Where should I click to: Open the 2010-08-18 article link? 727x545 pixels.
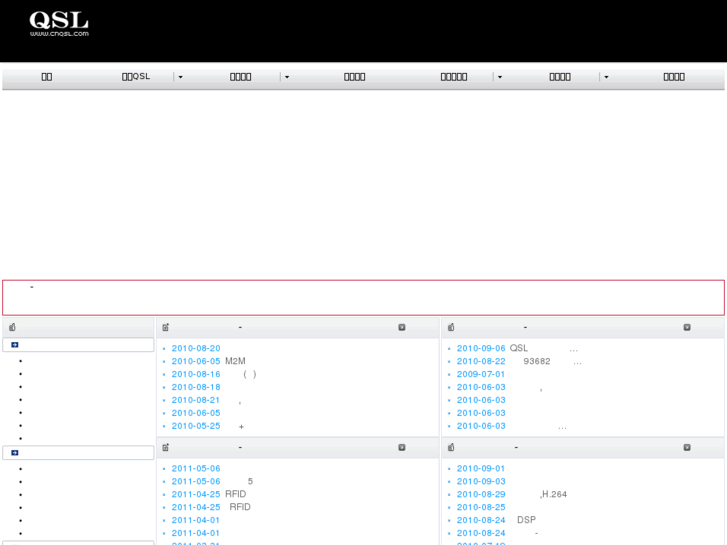click(x=196, y=387)
